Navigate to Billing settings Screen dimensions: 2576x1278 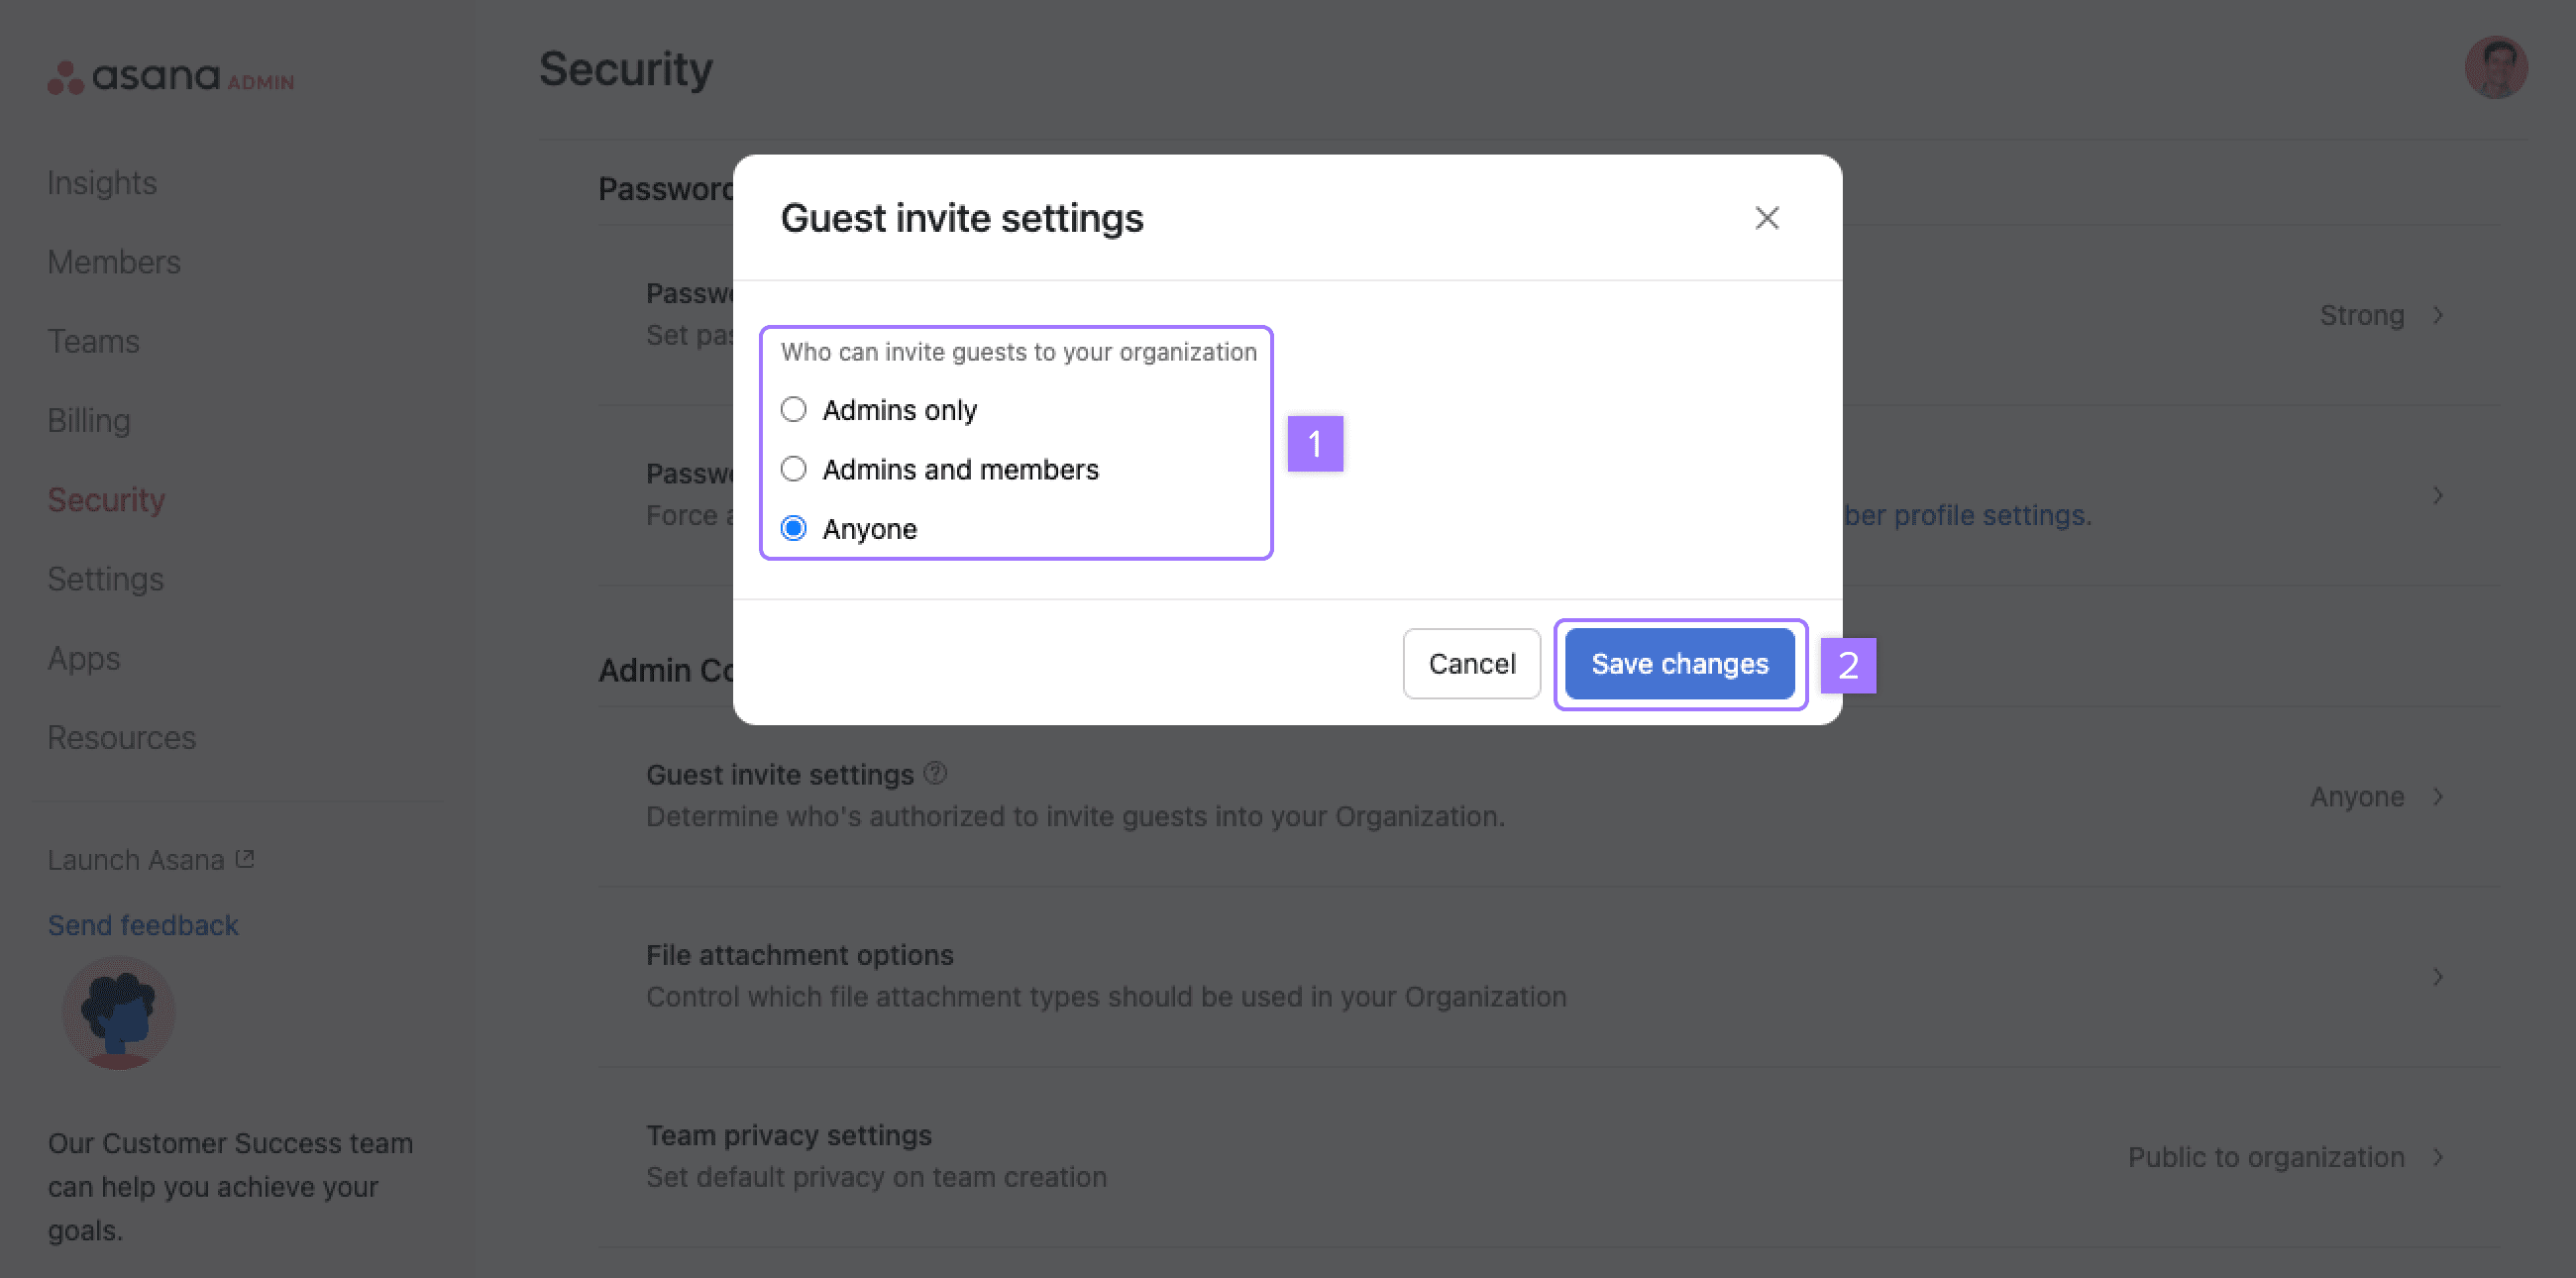89,420
